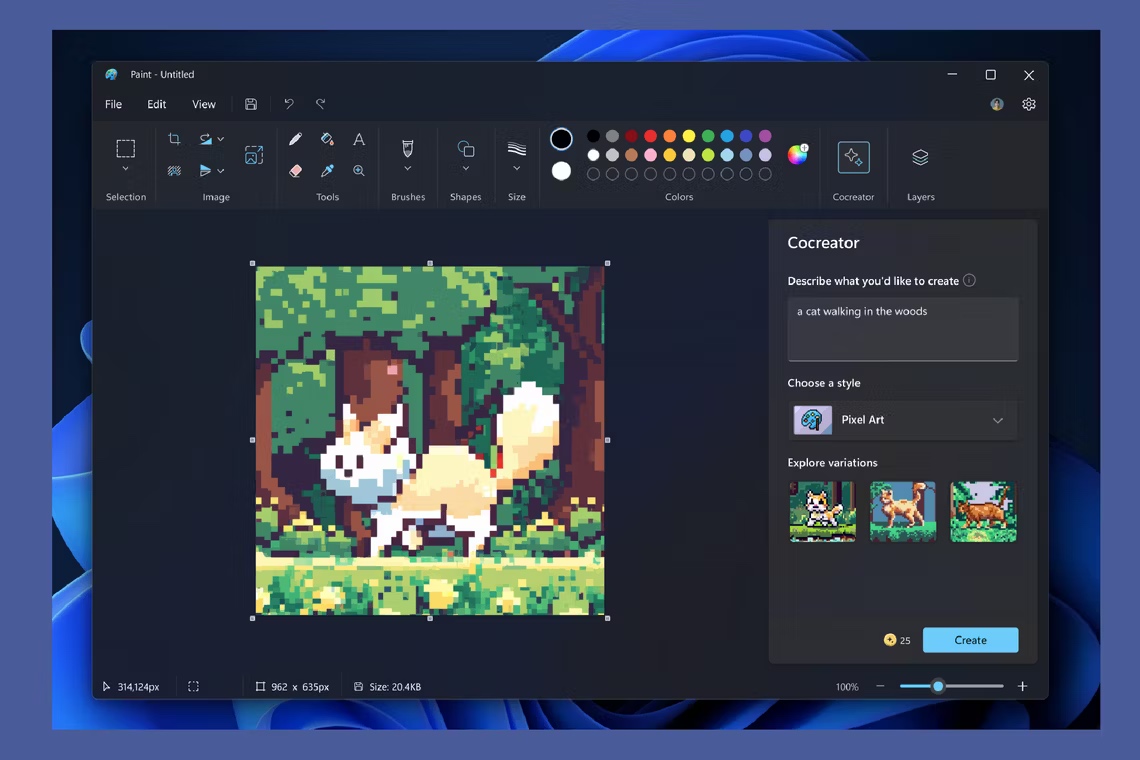Open the Edit menu
Screen dimensions: 1140x760
(156, 104)
